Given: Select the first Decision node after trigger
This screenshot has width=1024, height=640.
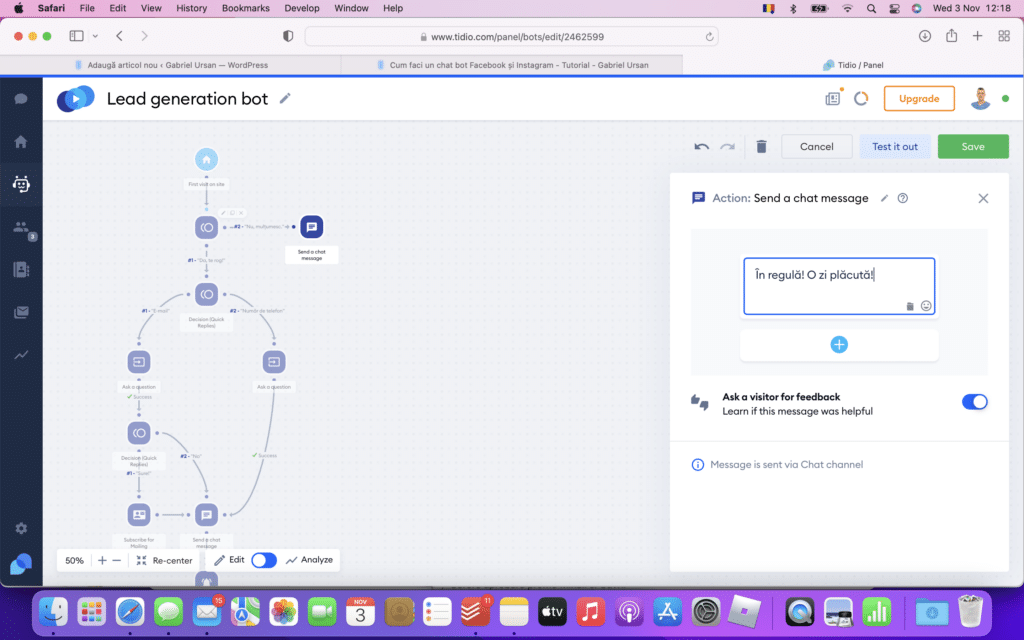Looking at the screenshot, I should point(206,227).
